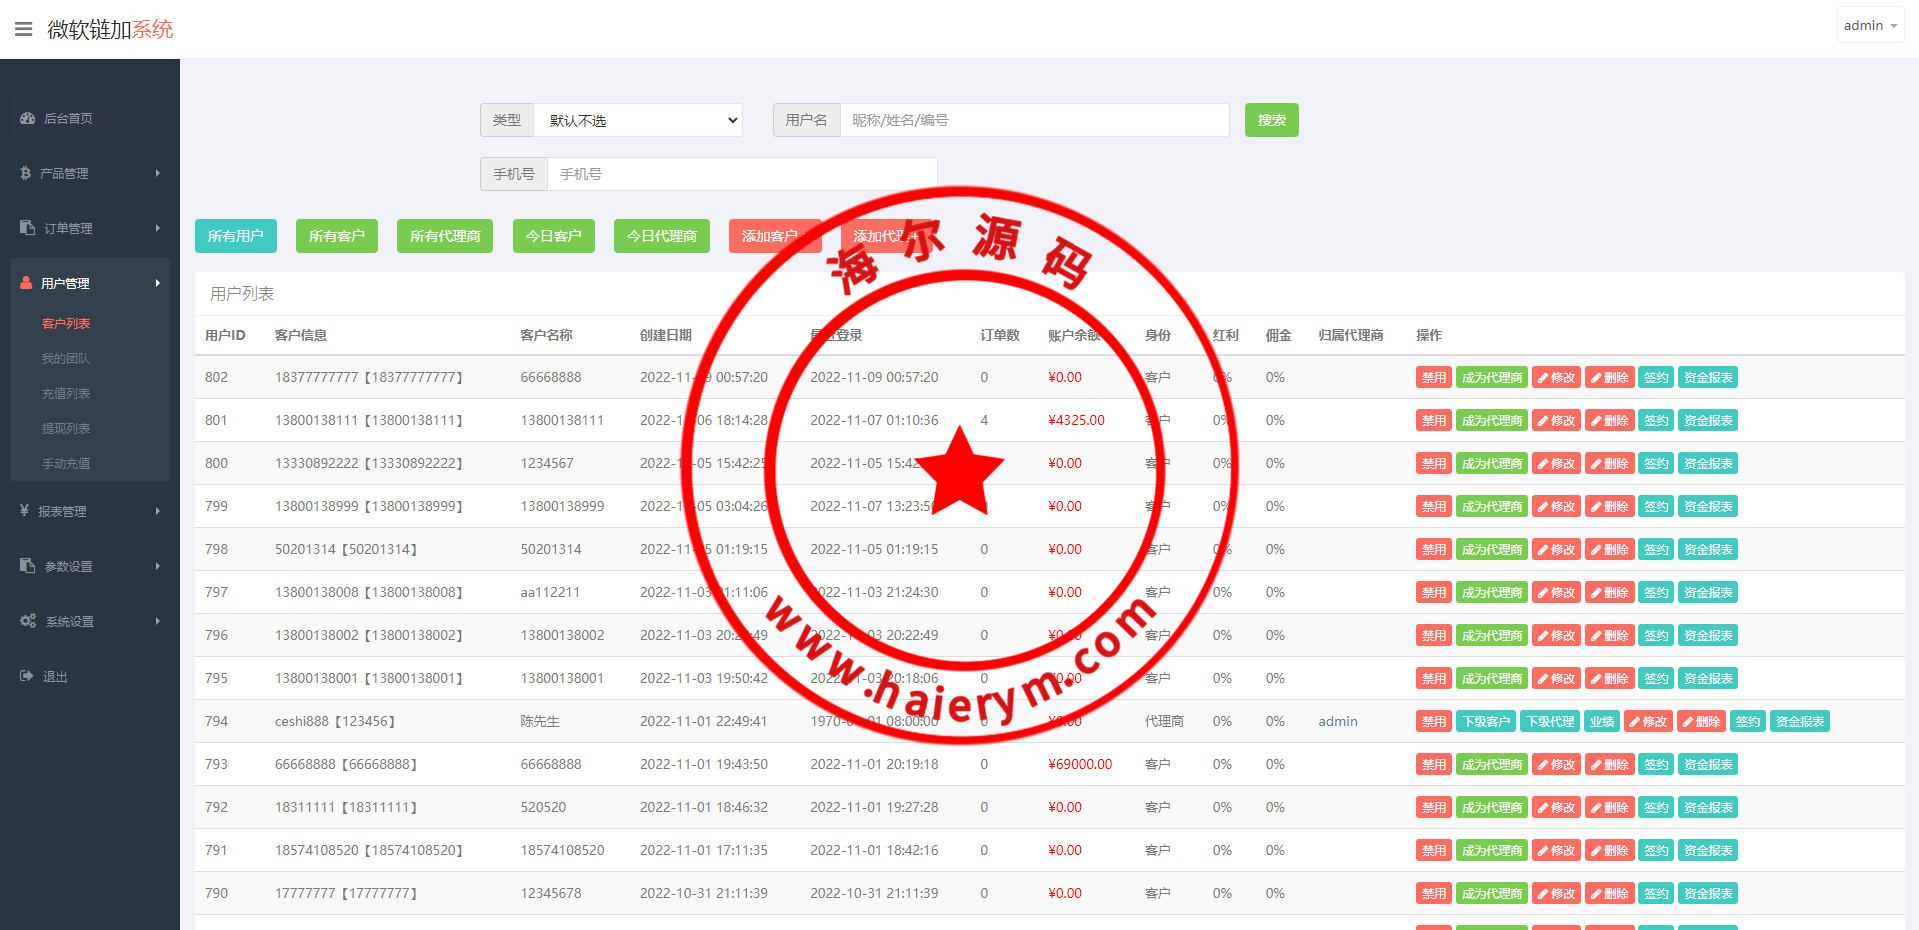Open 资金报表 for user 793
This screenshot has height=930, width=1919.
coord(1707,764)
